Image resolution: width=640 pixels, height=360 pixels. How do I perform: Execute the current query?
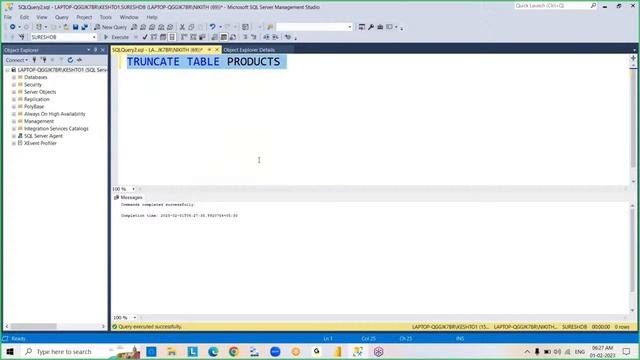click(x=116, y=37)
